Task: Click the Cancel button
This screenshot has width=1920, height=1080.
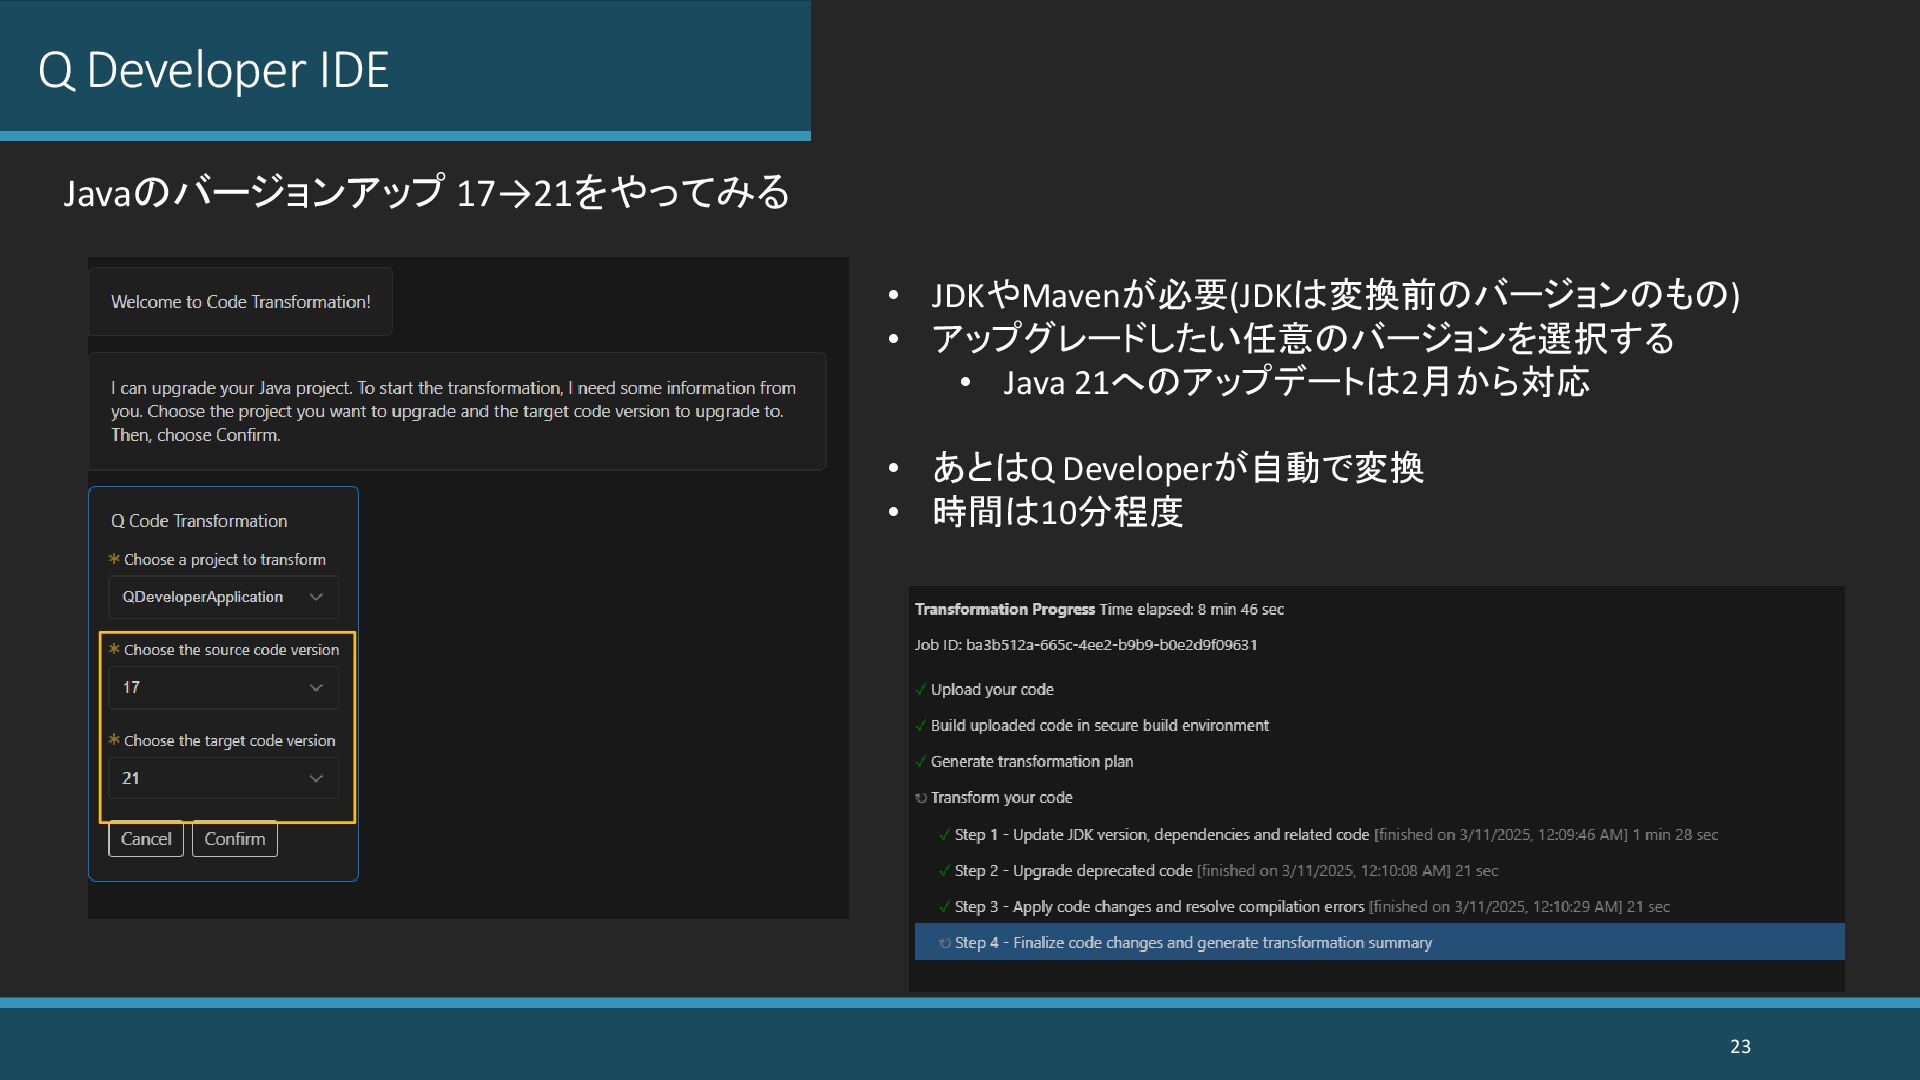Action: click(x=146, y=839)
